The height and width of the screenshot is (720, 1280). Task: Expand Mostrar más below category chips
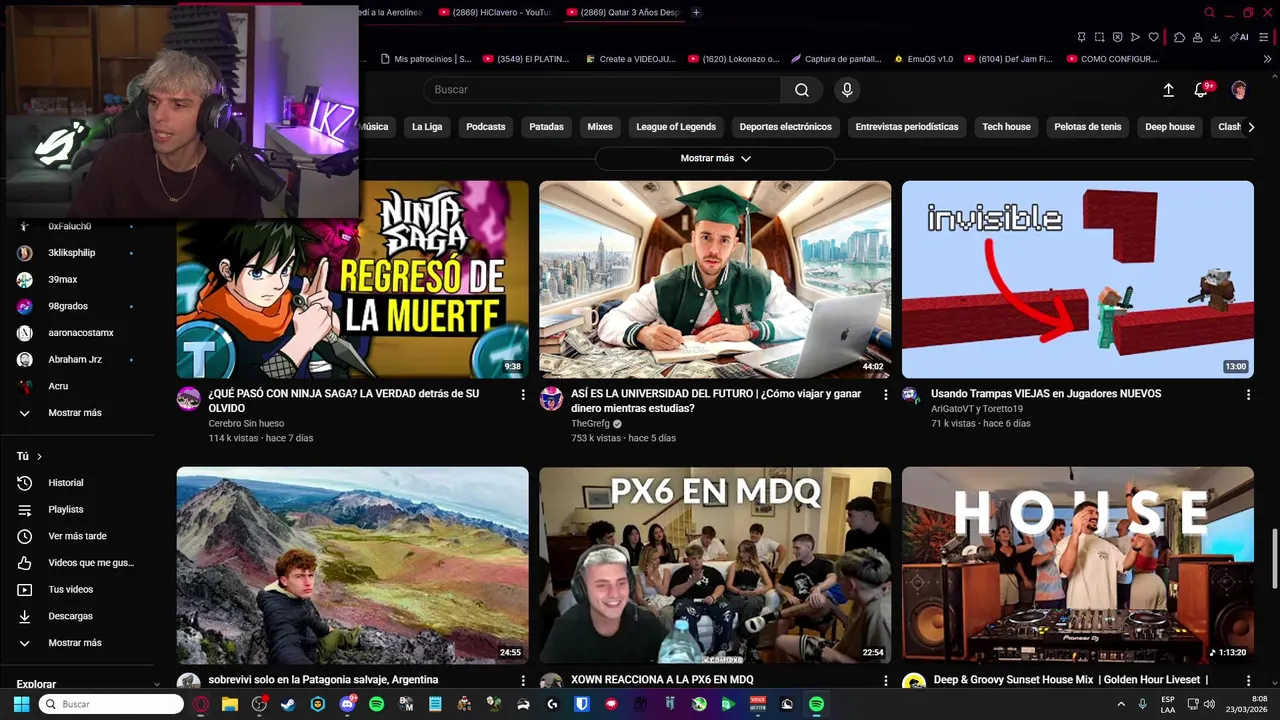click(x=715, y=158)
